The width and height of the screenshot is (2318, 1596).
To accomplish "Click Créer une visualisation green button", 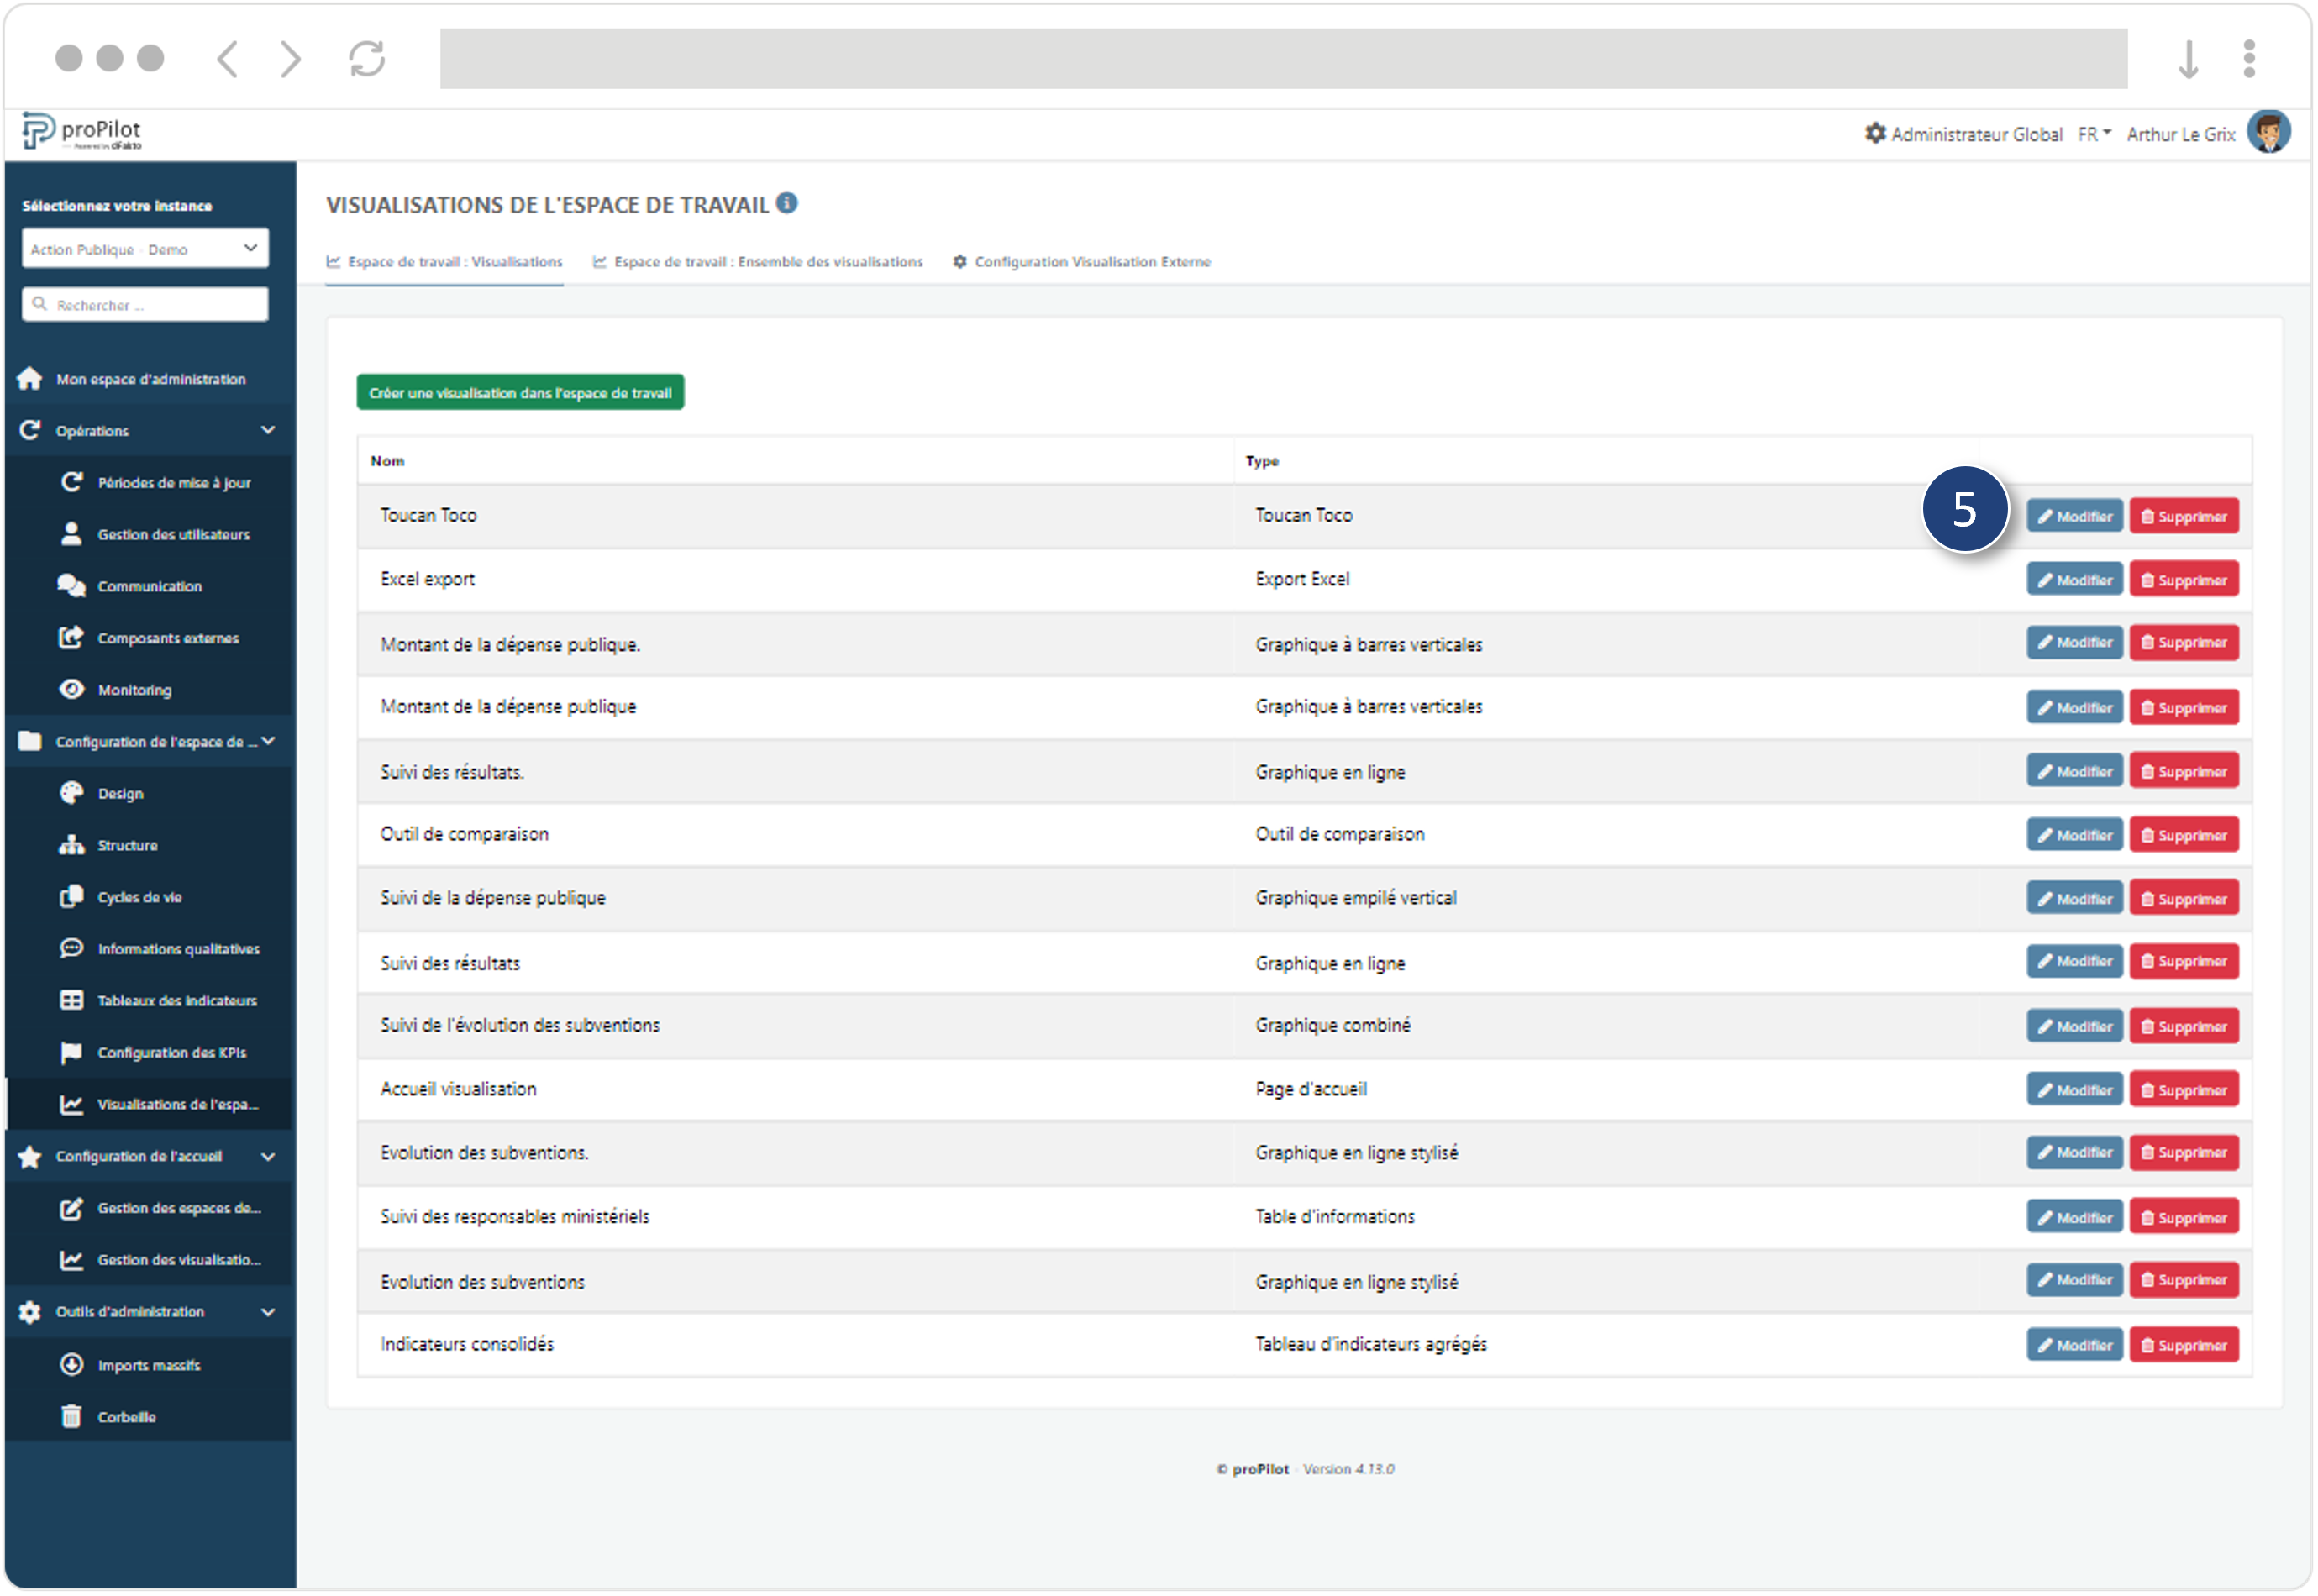I will click(x=520, y=393).
